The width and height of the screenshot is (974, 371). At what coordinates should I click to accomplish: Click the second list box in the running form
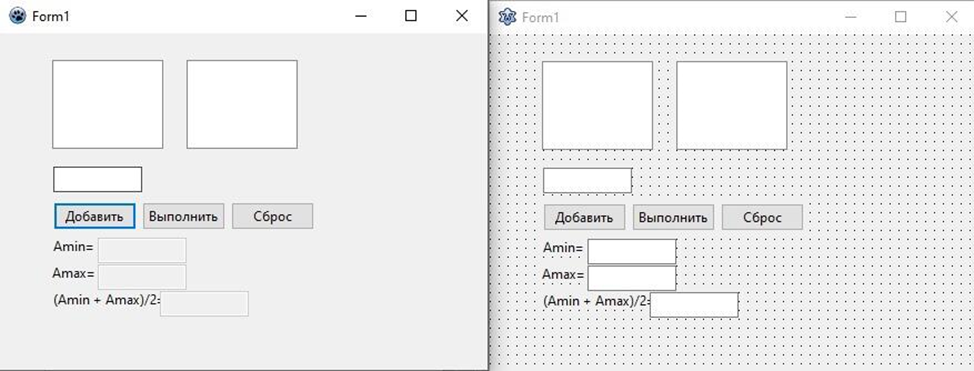[x=242, y=104]
